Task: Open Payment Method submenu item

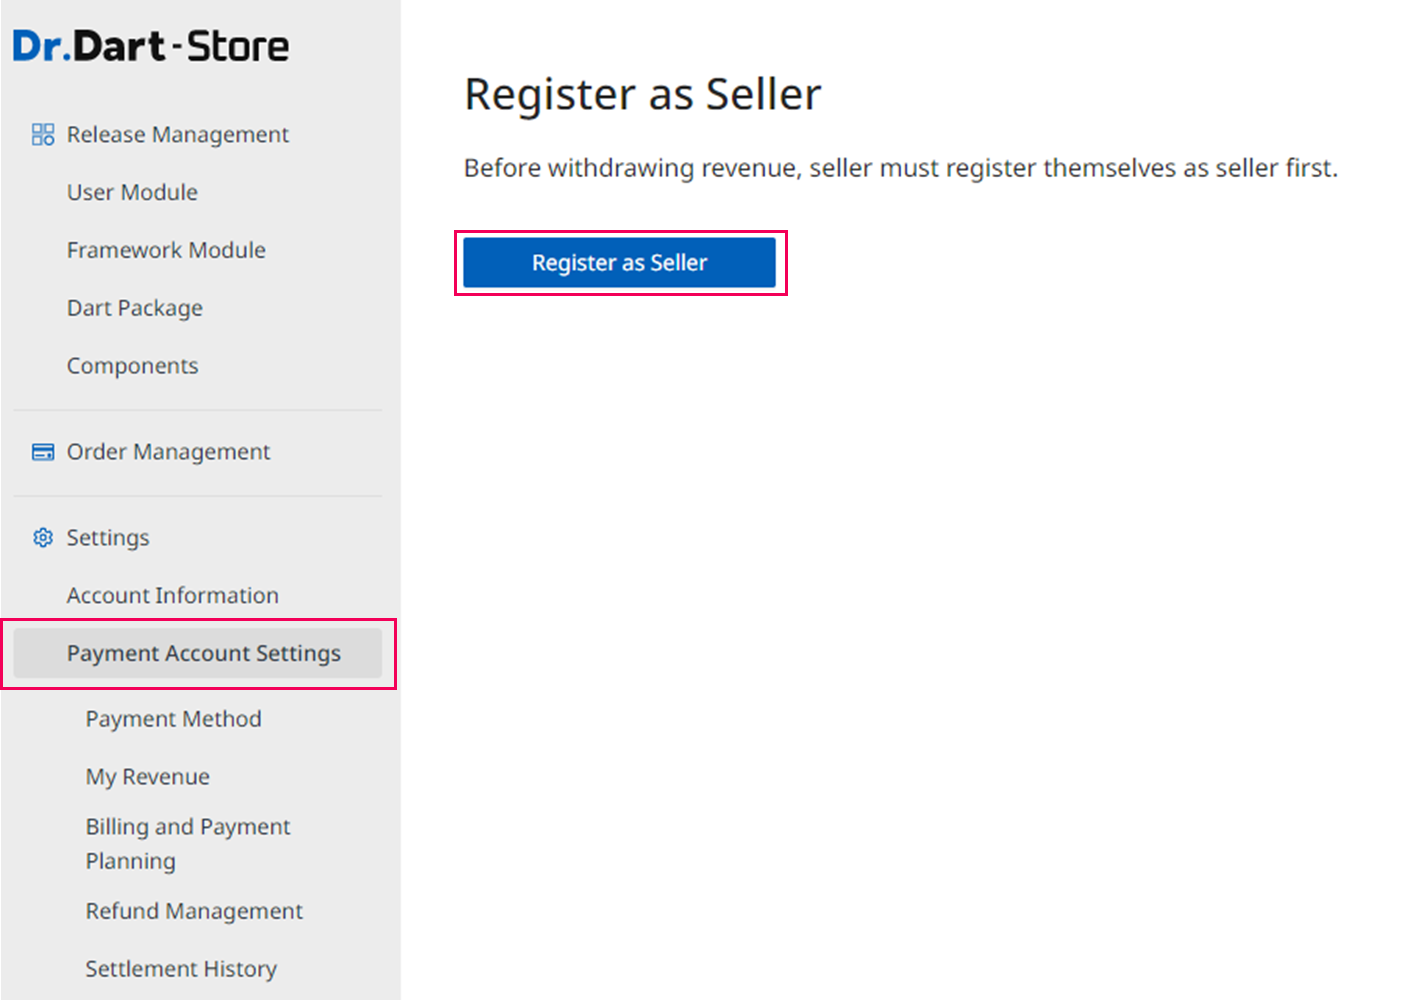Action: point(173,719)
